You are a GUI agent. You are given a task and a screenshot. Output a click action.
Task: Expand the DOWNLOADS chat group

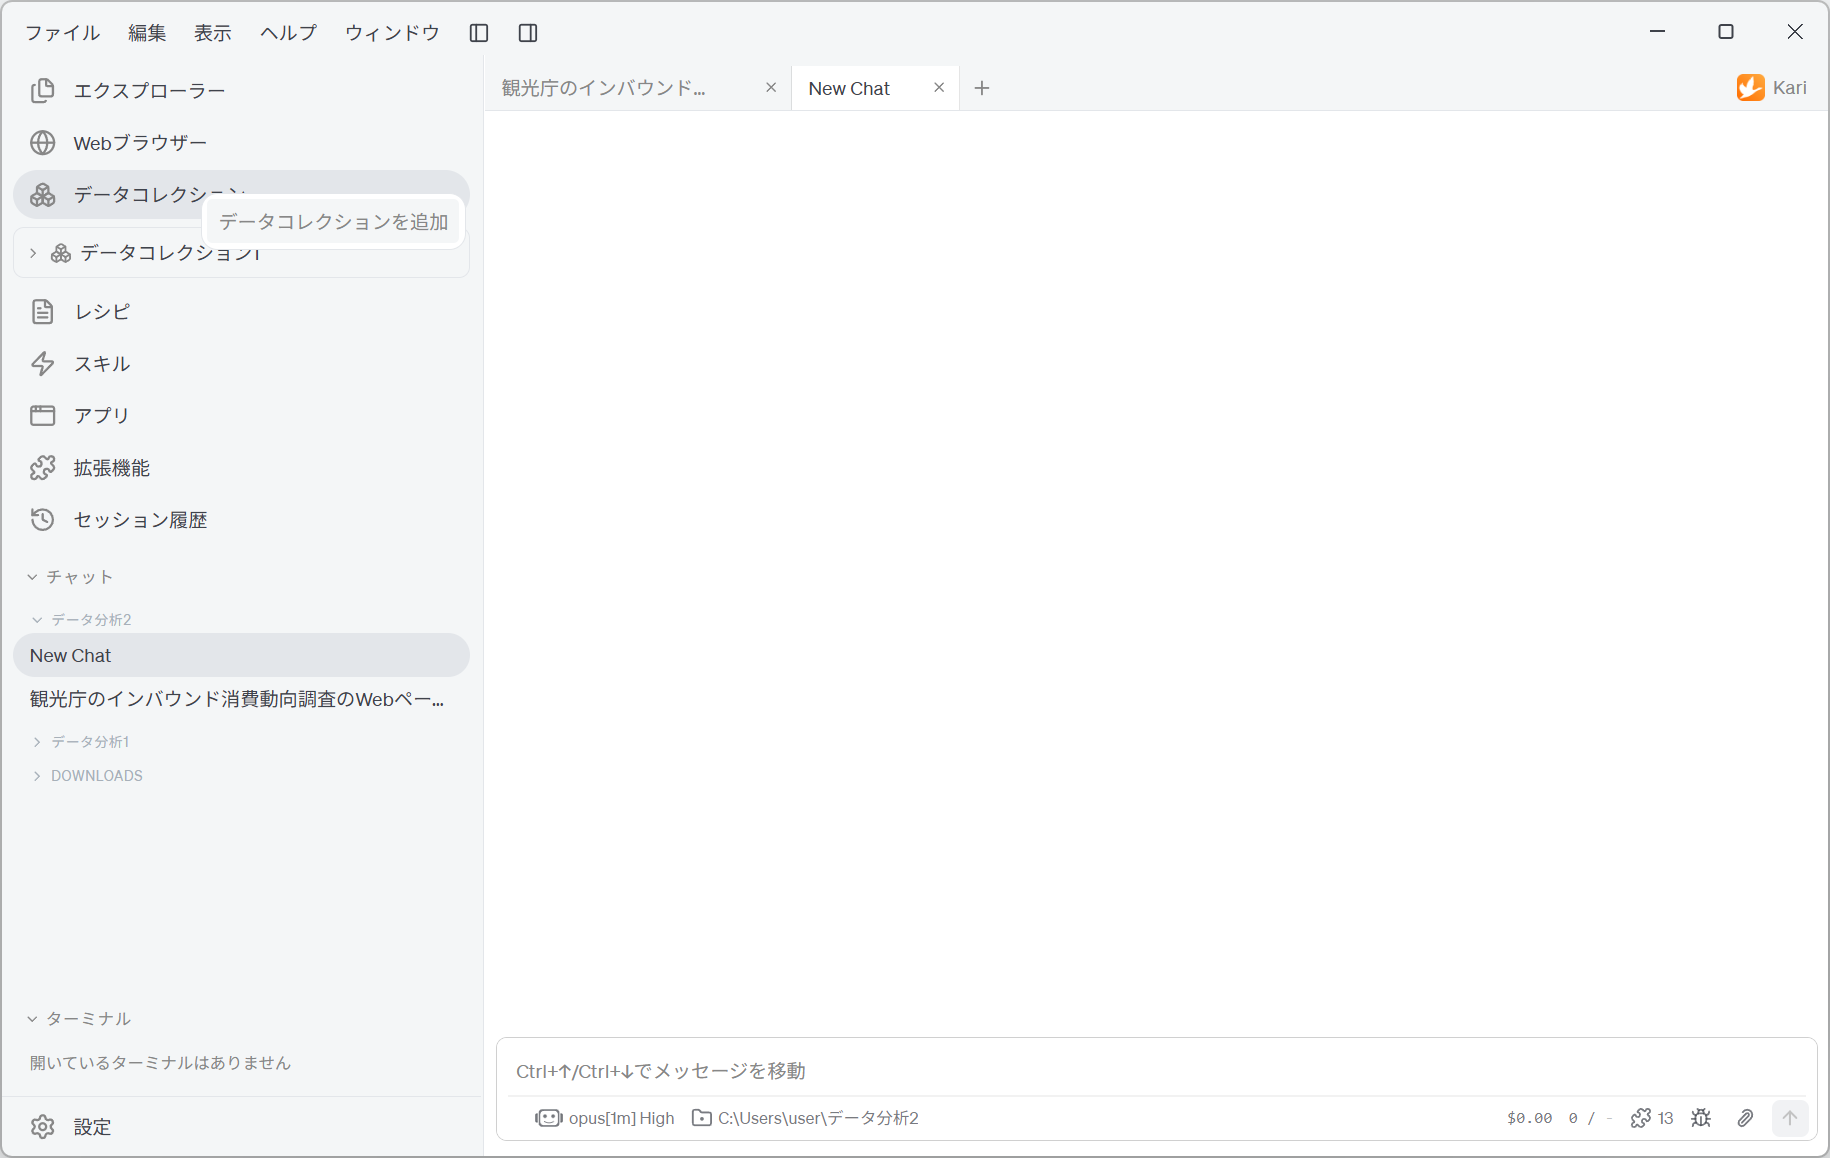point(88,776)
